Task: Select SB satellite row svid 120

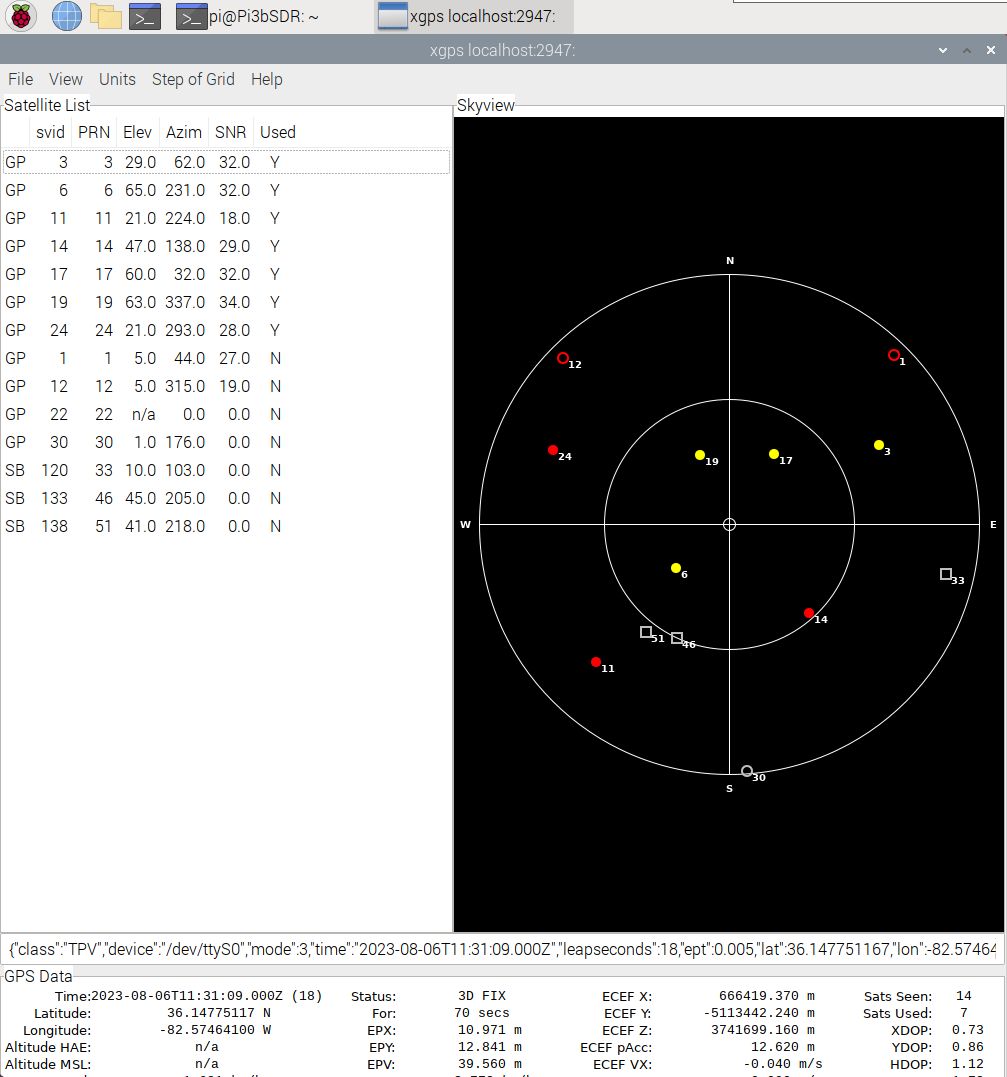Action: pyautogui.click(x=226, y=471)
